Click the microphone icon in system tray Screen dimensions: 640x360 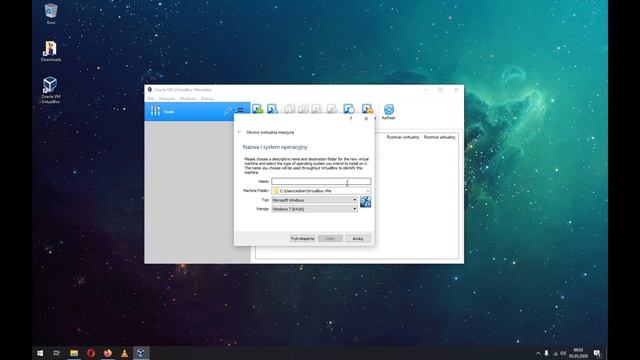547,353
